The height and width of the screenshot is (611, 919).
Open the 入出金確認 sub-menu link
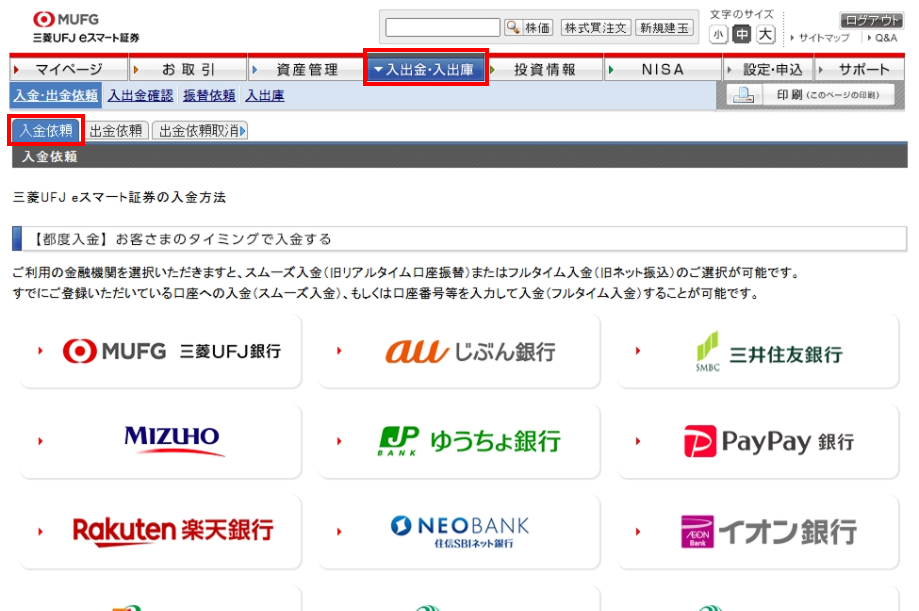[140, 96]
